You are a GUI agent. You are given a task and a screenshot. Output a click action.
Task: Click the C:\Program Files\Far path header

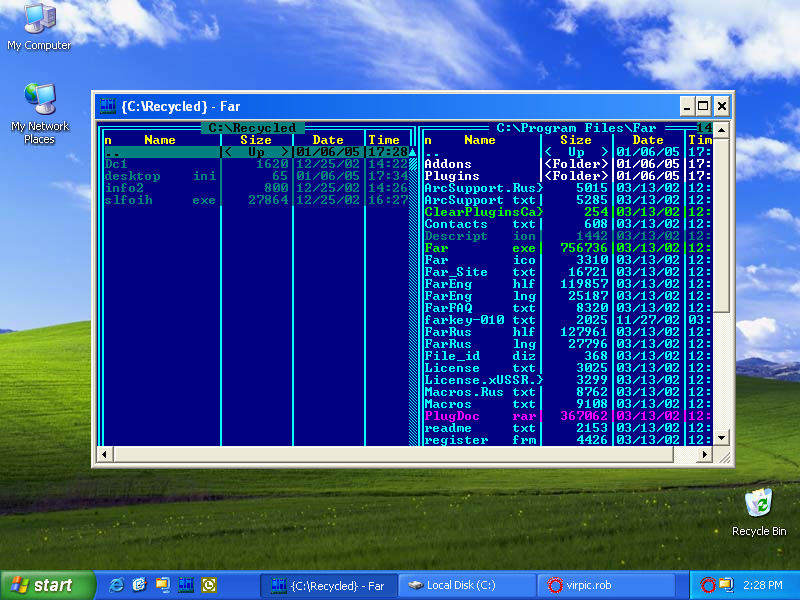[577, 128]
